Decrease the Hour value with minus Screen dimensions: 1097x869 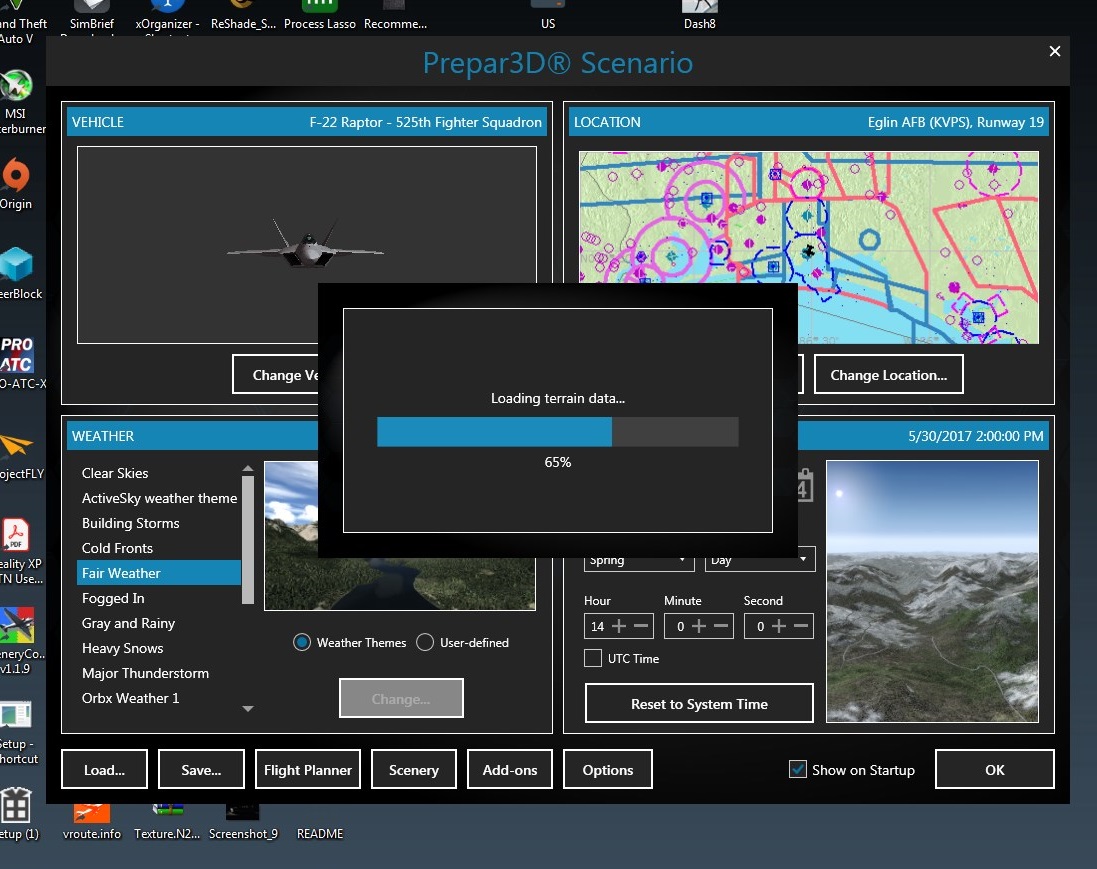coord(641,626)
